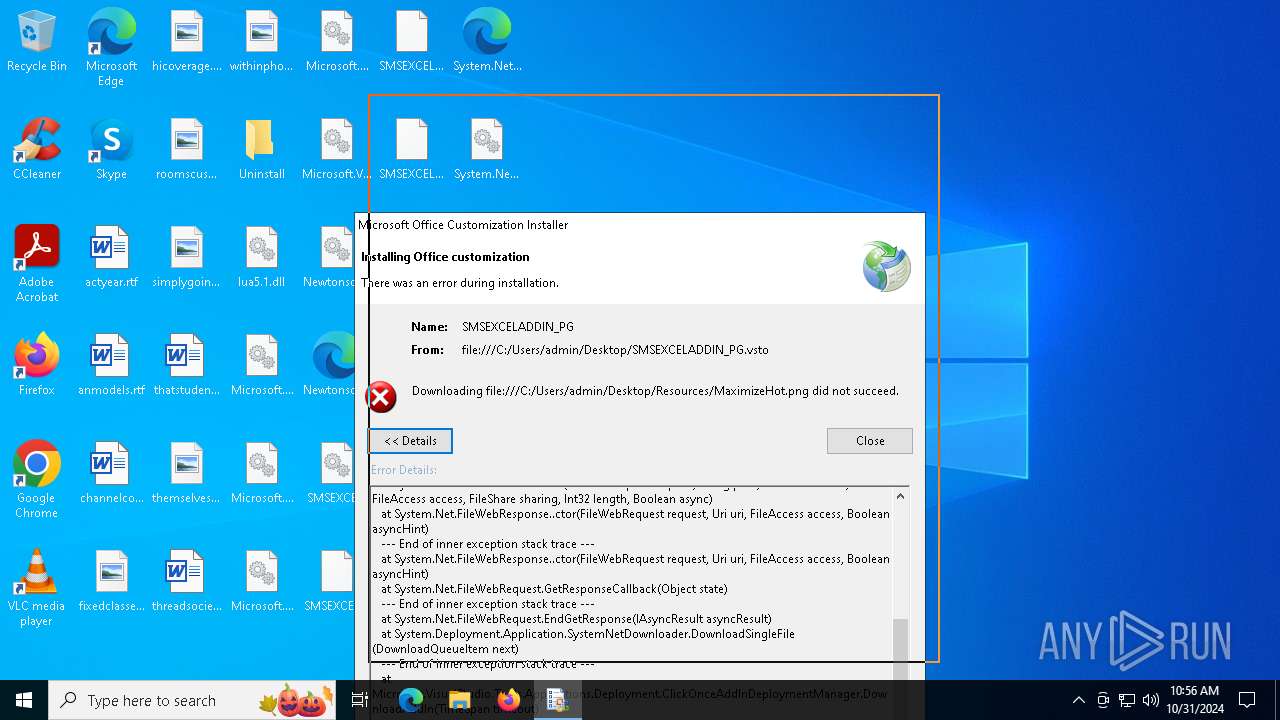Click the GetResponseCallback stack trace line
This screenshot has height=720, width=1280.
click(x=554, y=589)
